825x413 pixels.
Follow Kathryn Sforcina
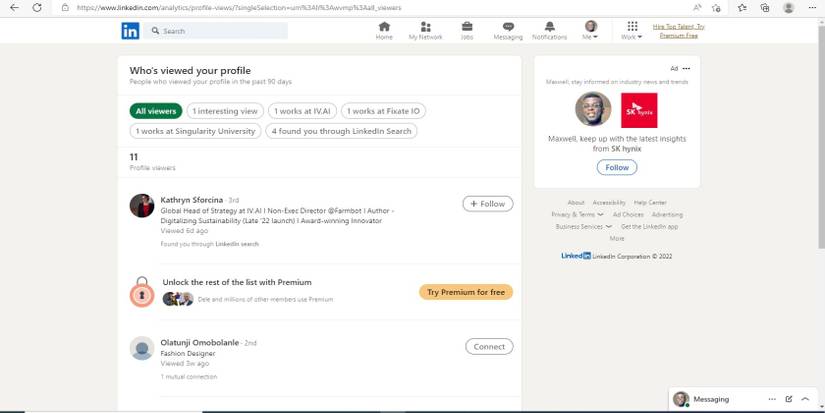[x=488, y=204]
